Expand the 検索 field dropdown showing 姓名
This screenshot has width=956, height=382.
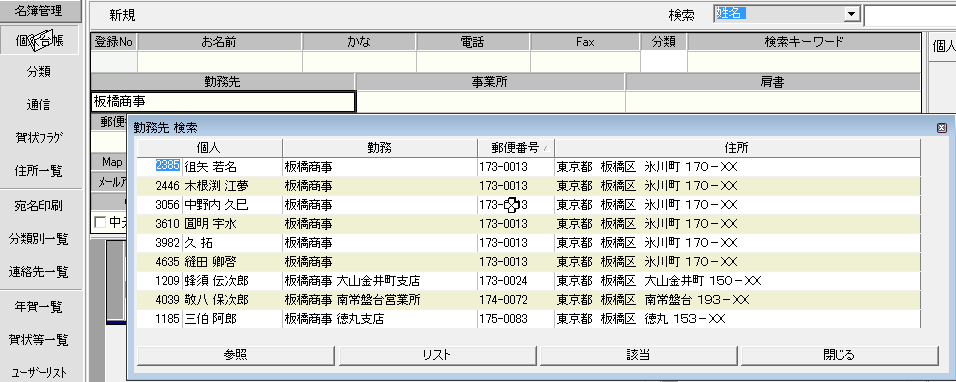(852, 15)
